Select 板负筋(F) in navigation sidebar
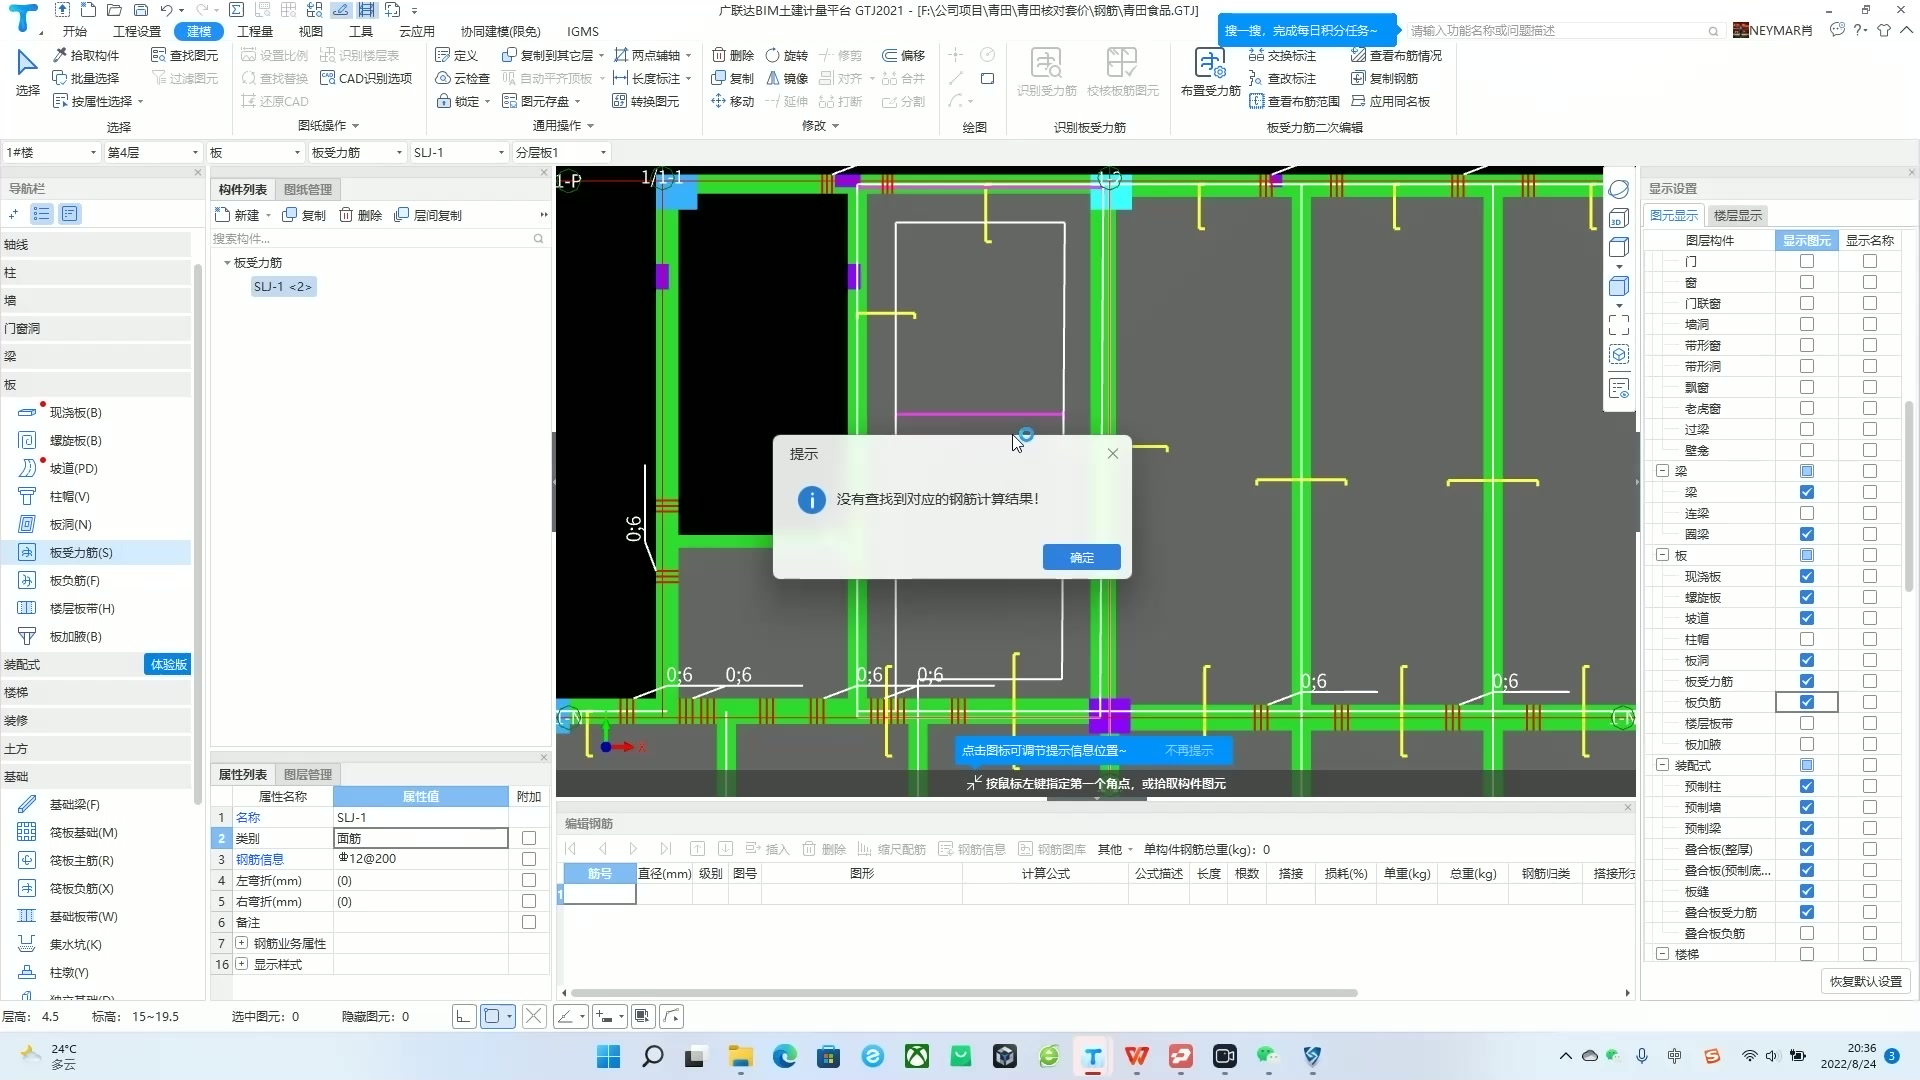 point(75,580)
